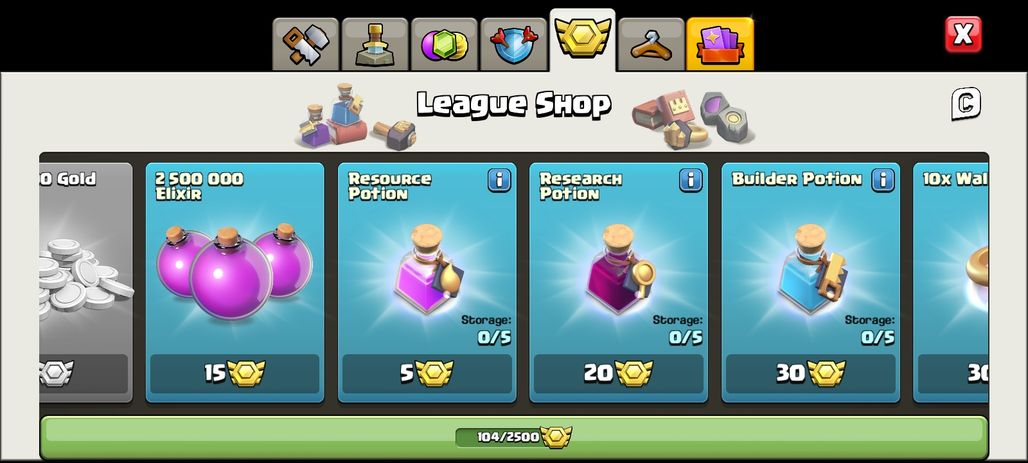1028x463 pixels.
Task: Open the coat hanger skins tab
Action: pos(651,44)
